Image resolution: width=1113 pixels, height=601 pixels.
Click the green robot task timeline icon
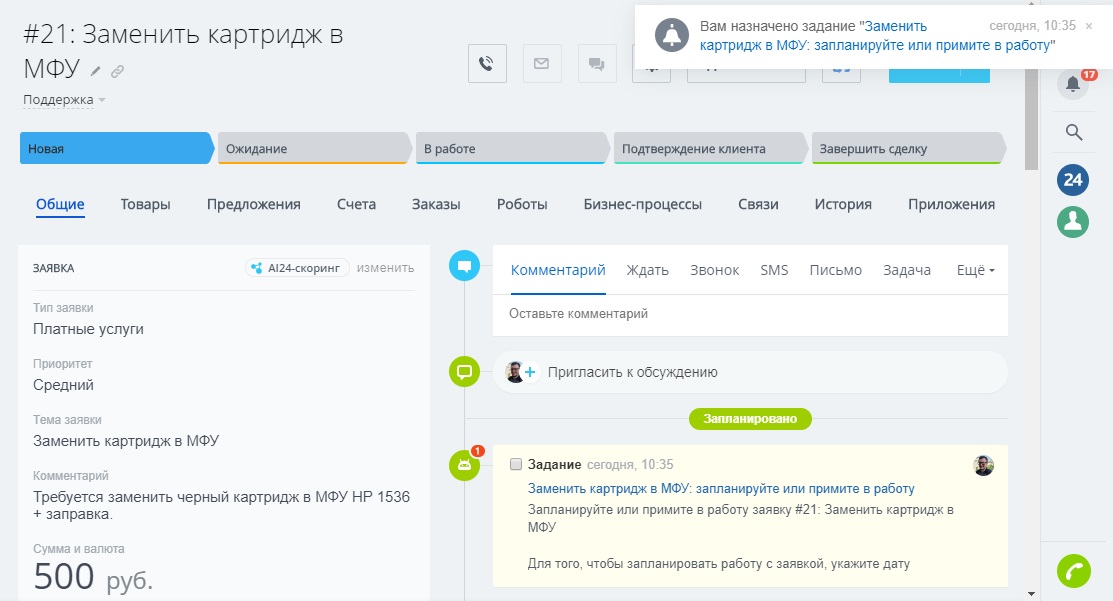point(464,465)
